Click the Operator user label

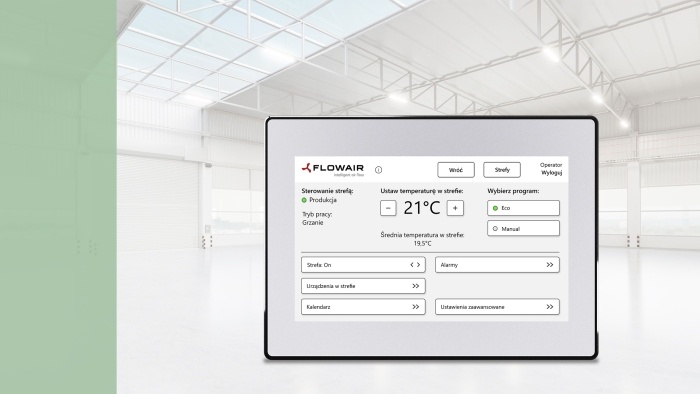(551, 165)
